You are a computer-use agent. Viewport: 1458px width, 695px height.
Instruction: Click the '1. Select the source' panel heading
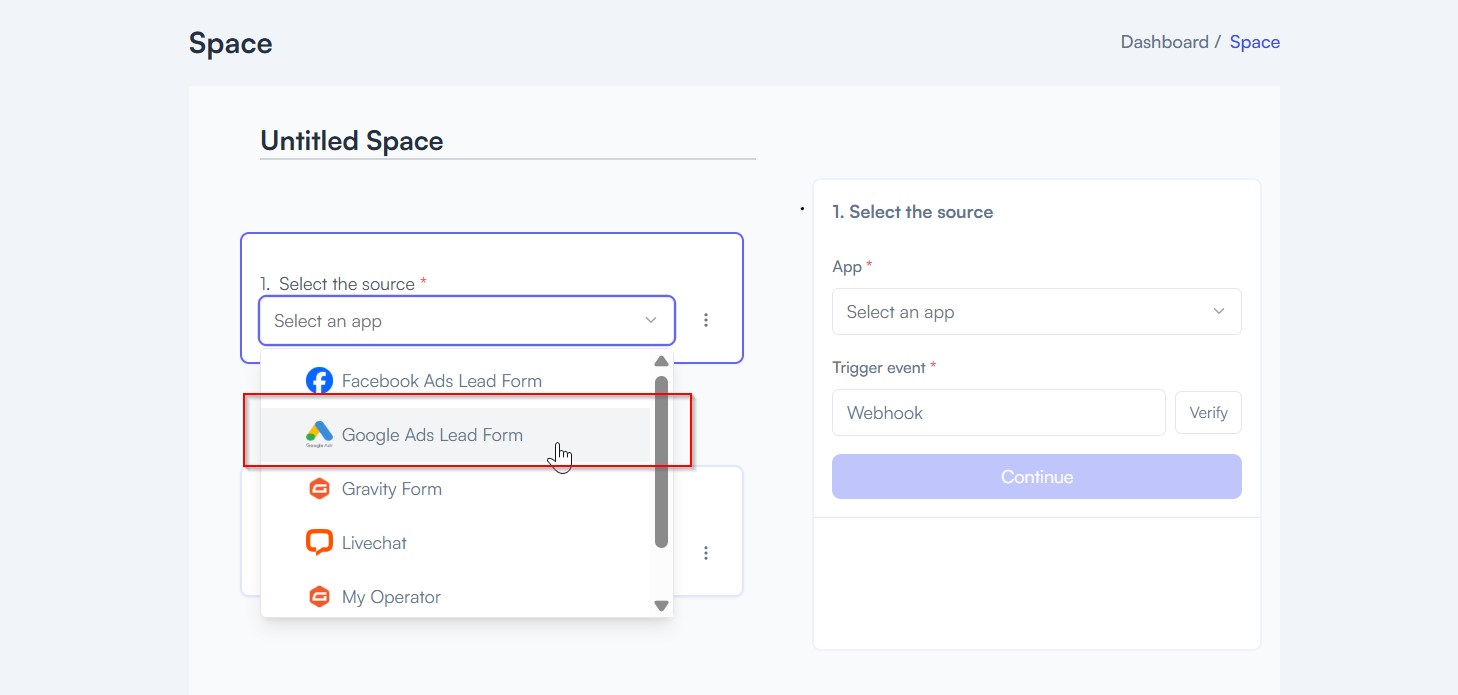913,212
